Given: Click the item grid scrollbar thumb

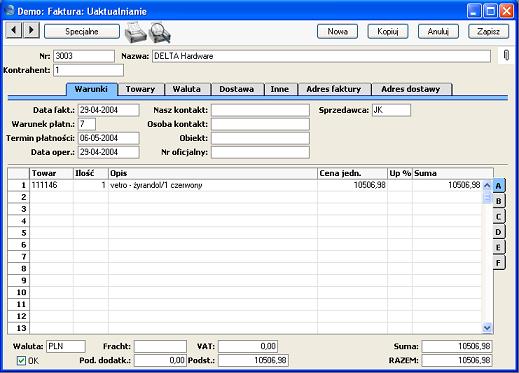Looking at the screenshot, I should [487, 197].
